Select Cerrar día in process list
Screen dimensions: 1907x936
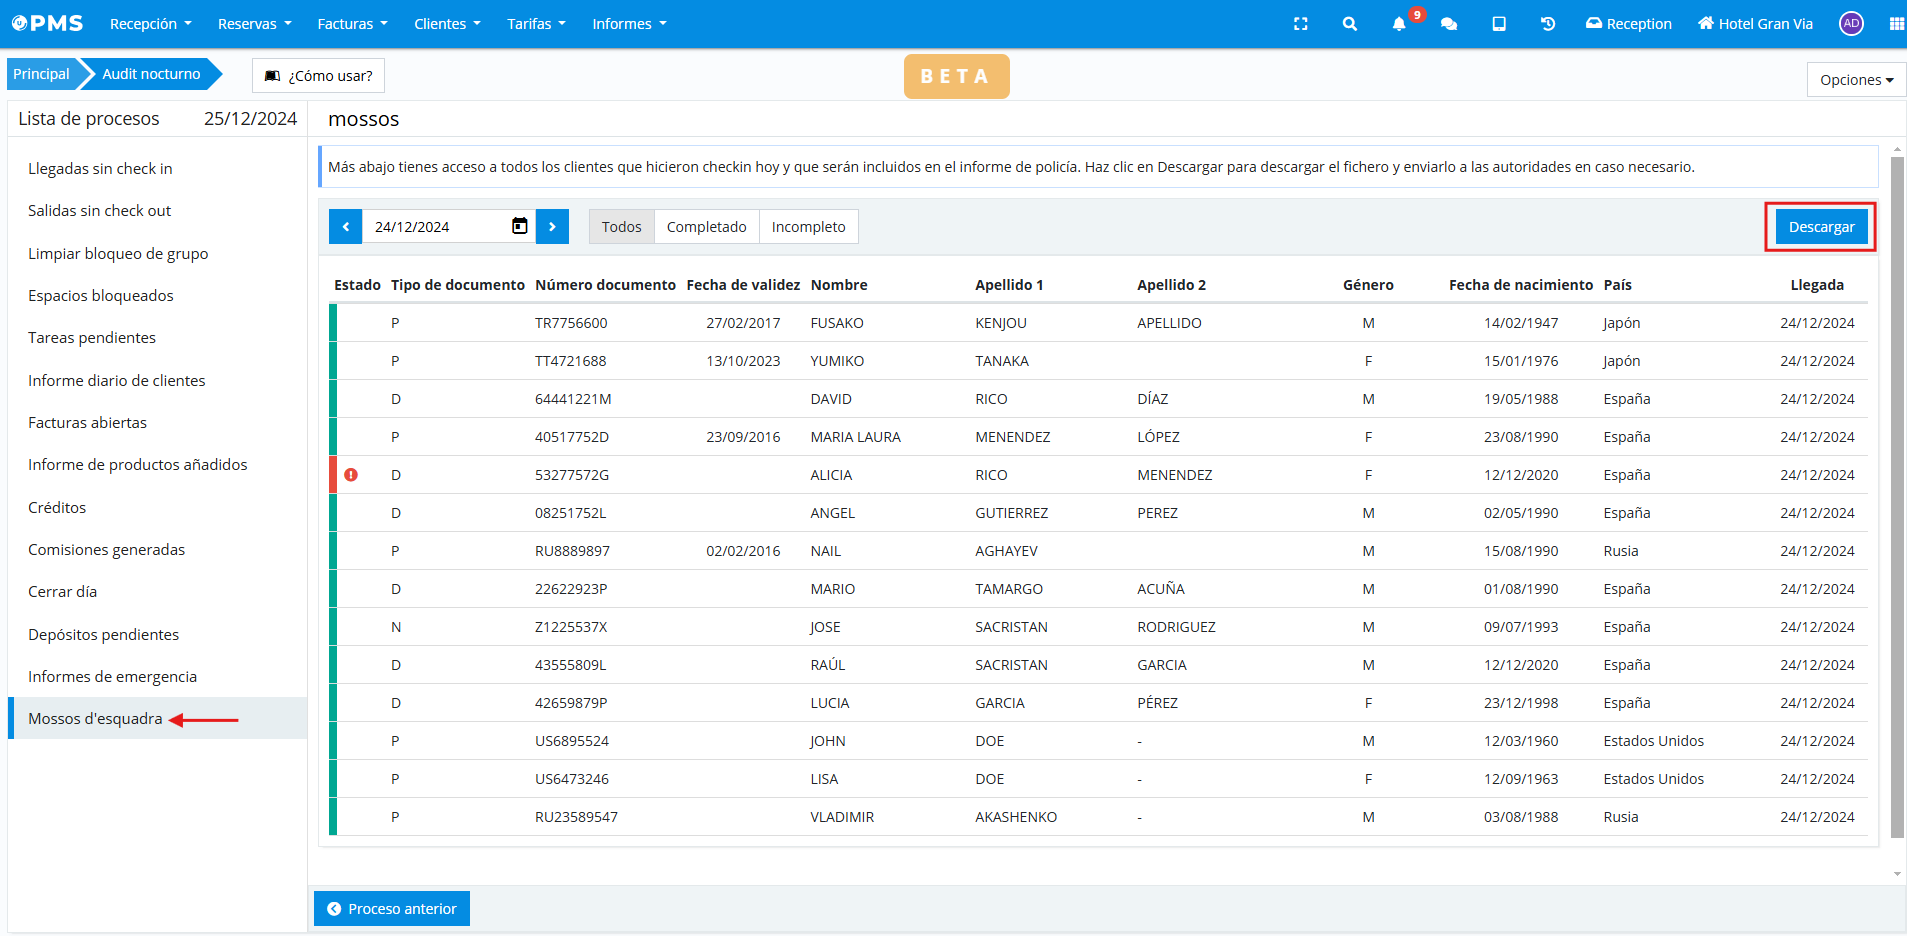click(x=63, y=592)
